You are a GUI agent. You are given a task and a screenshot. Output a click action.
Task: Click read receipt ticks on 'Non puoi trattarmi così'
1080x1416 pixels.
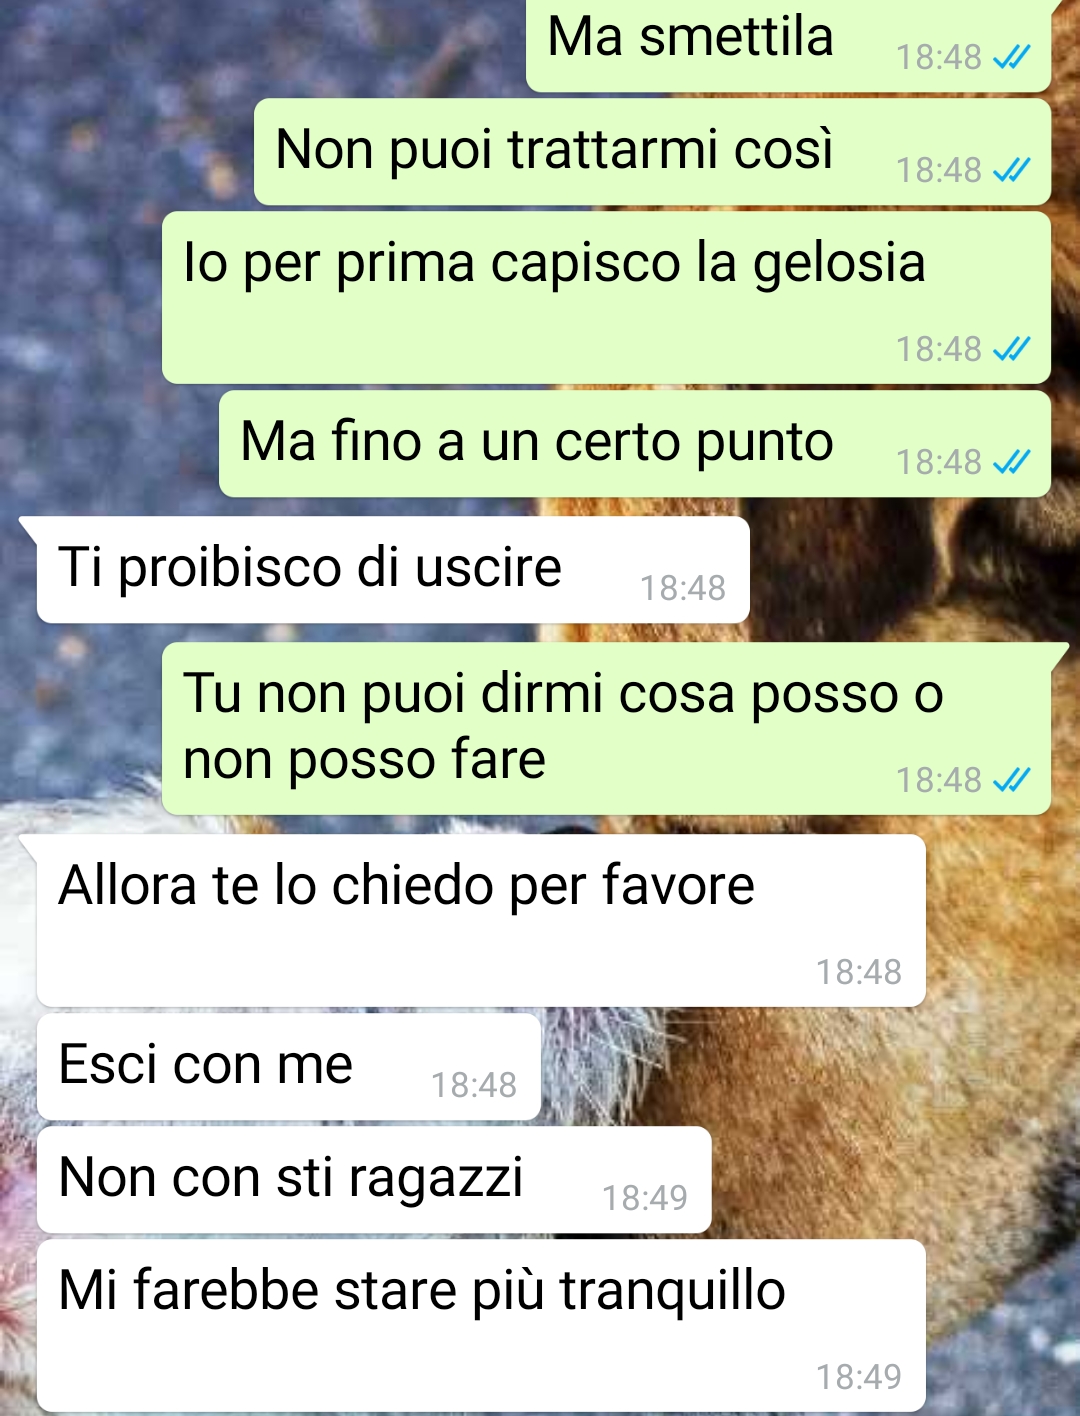pyautogui.click(x=1011, y=171)
